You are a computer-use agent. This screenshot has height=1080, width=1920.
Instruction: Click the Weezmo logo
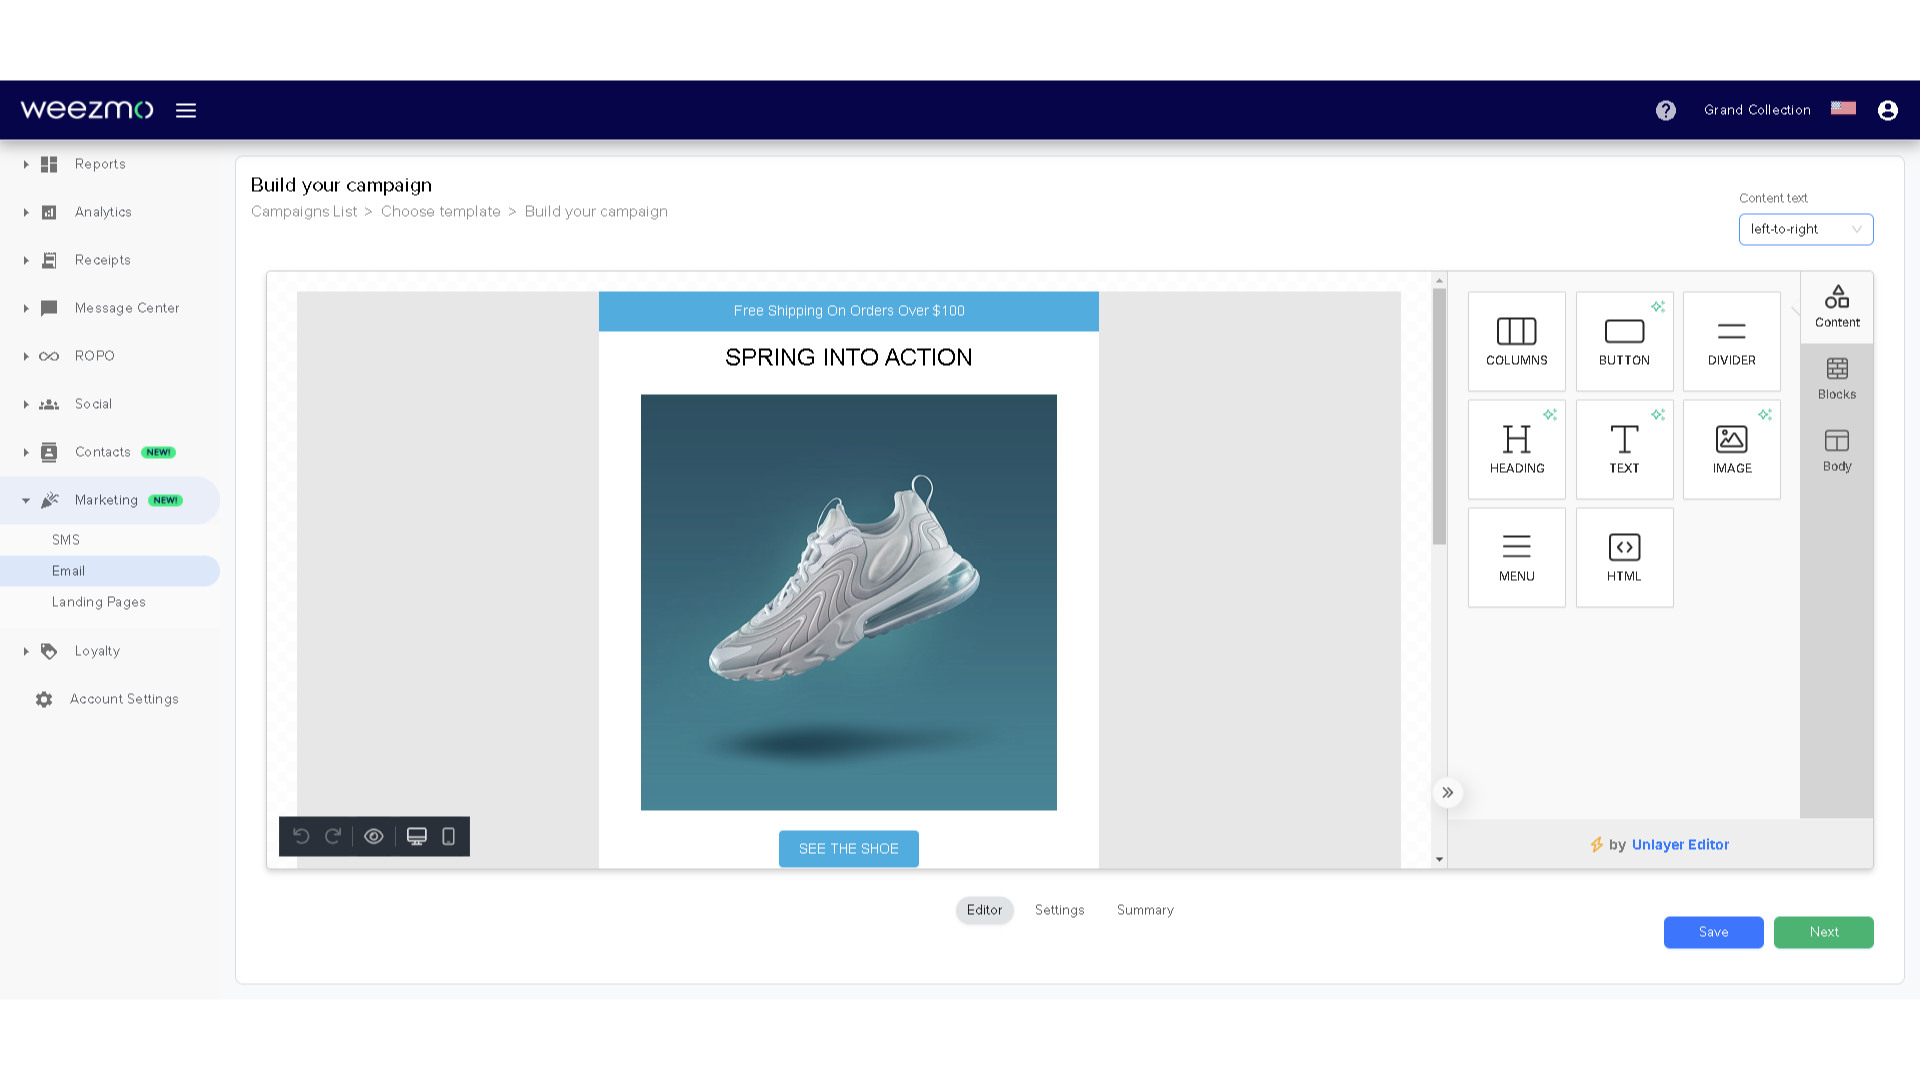(x=87, y=109)
